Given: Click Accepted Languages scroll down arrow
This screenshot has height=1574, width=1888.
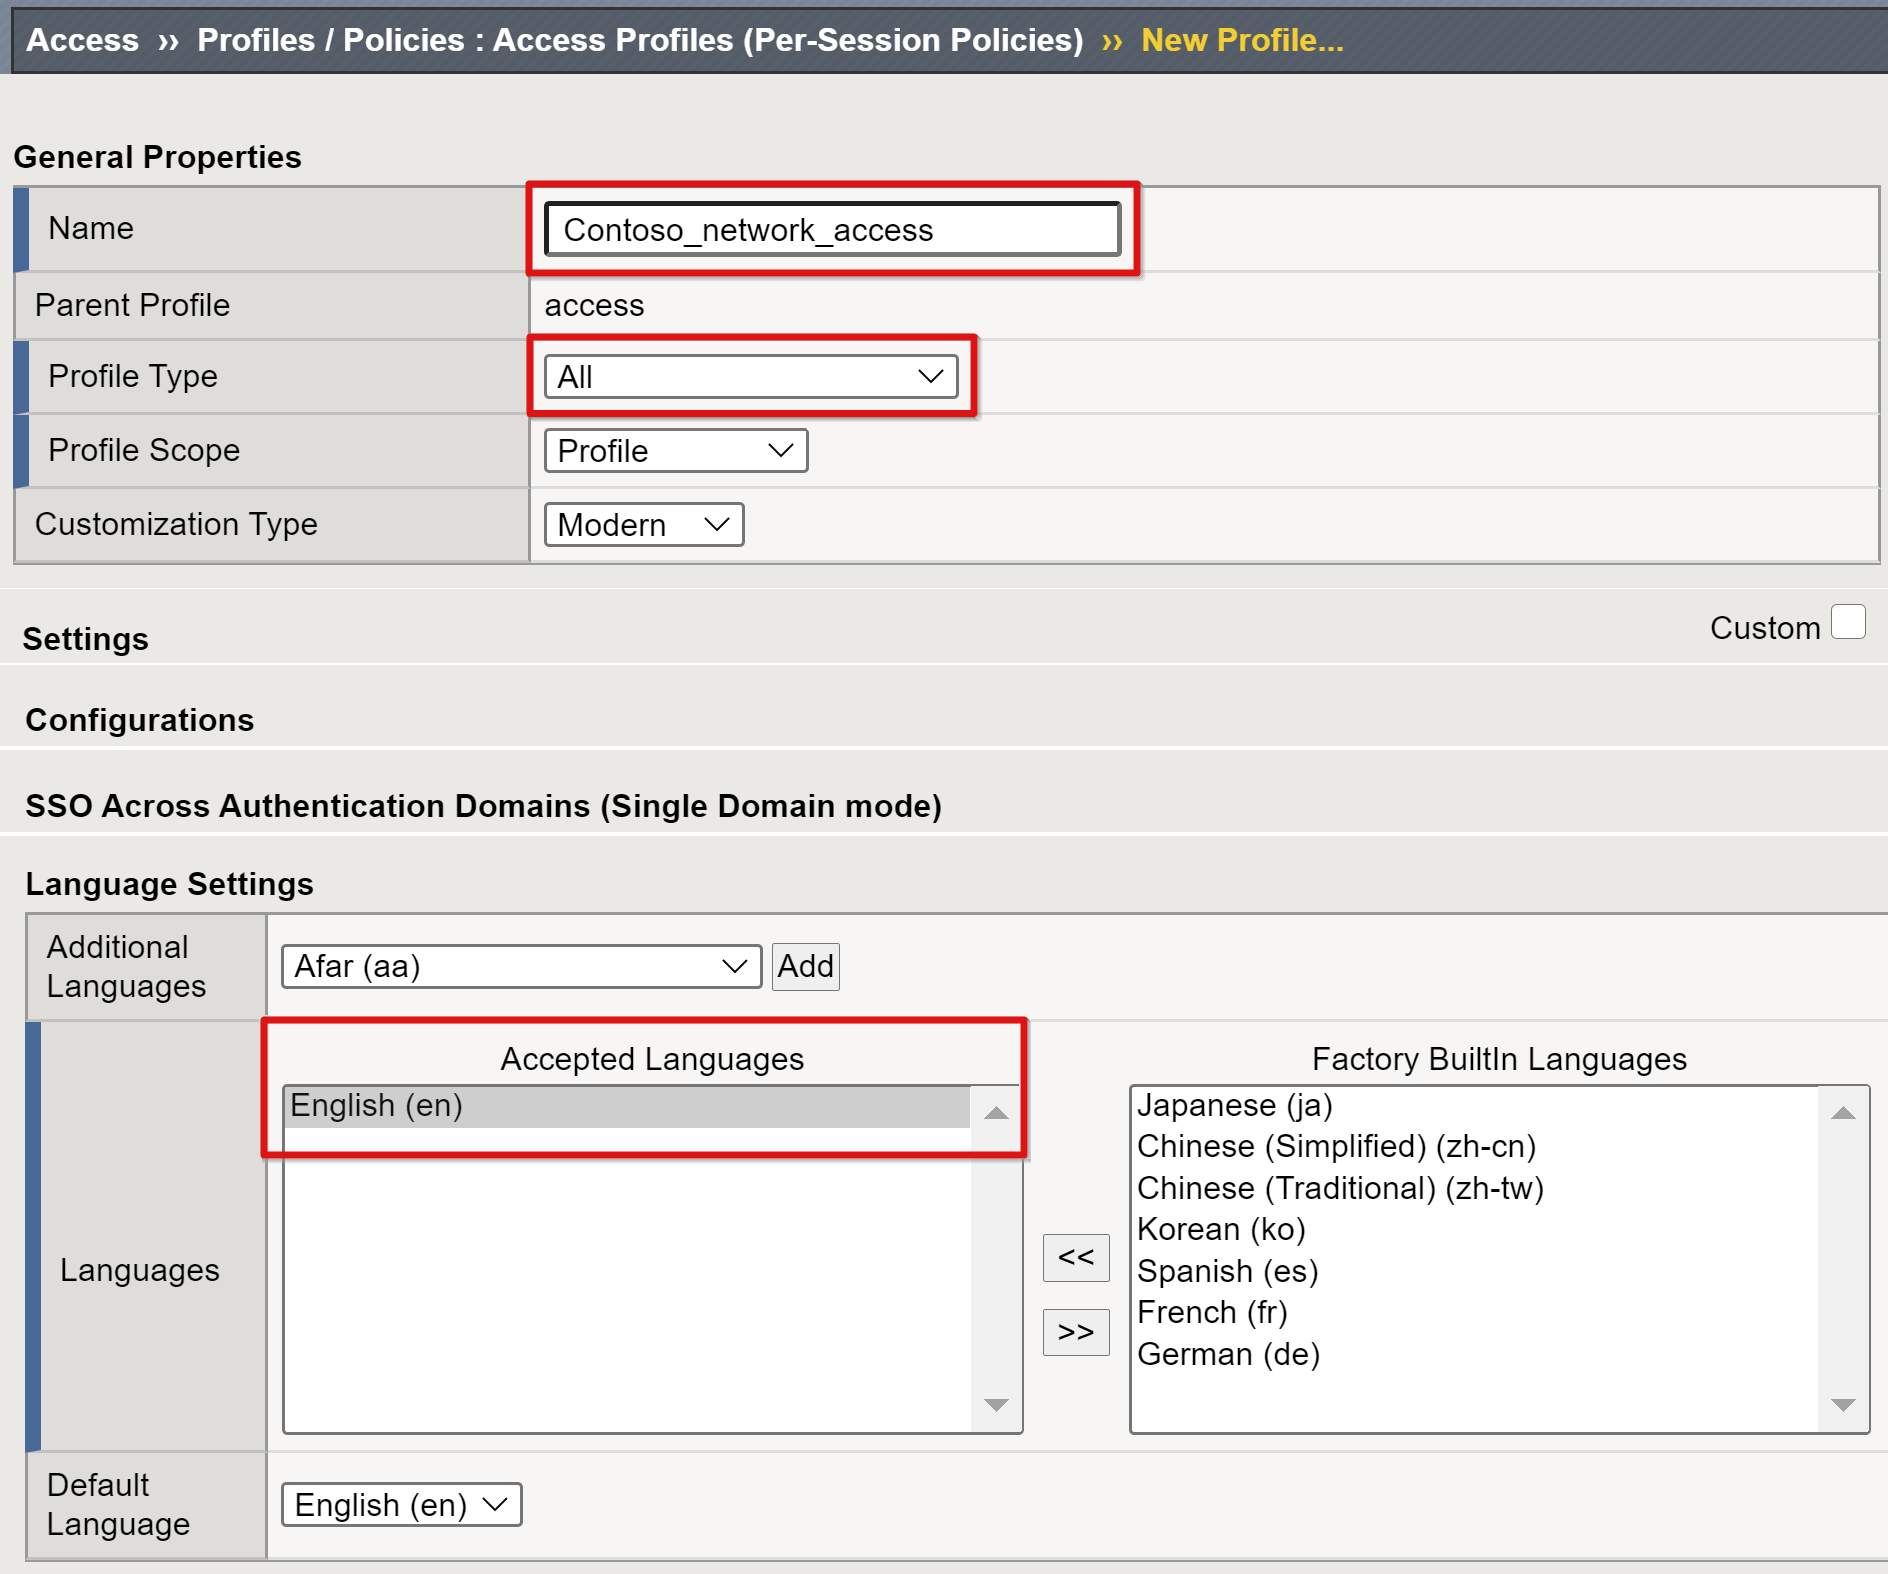Looking at the screenshot, I should pos(996,1405).
